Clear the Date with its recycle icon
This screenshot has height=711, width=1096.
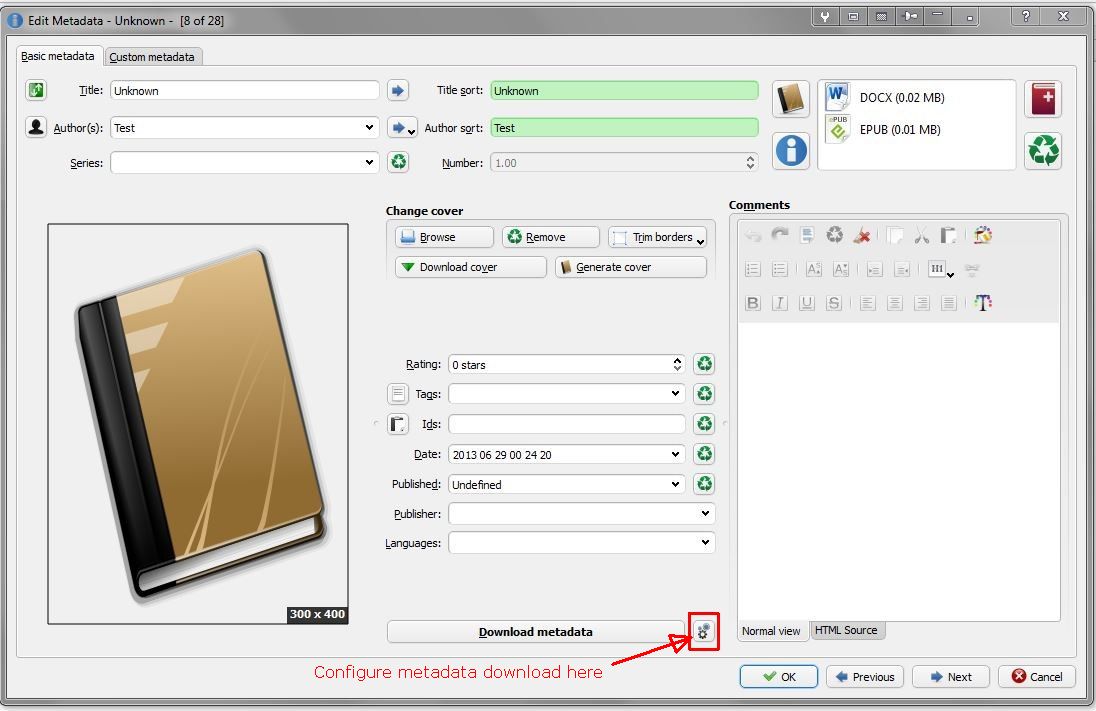pos(705,454)
